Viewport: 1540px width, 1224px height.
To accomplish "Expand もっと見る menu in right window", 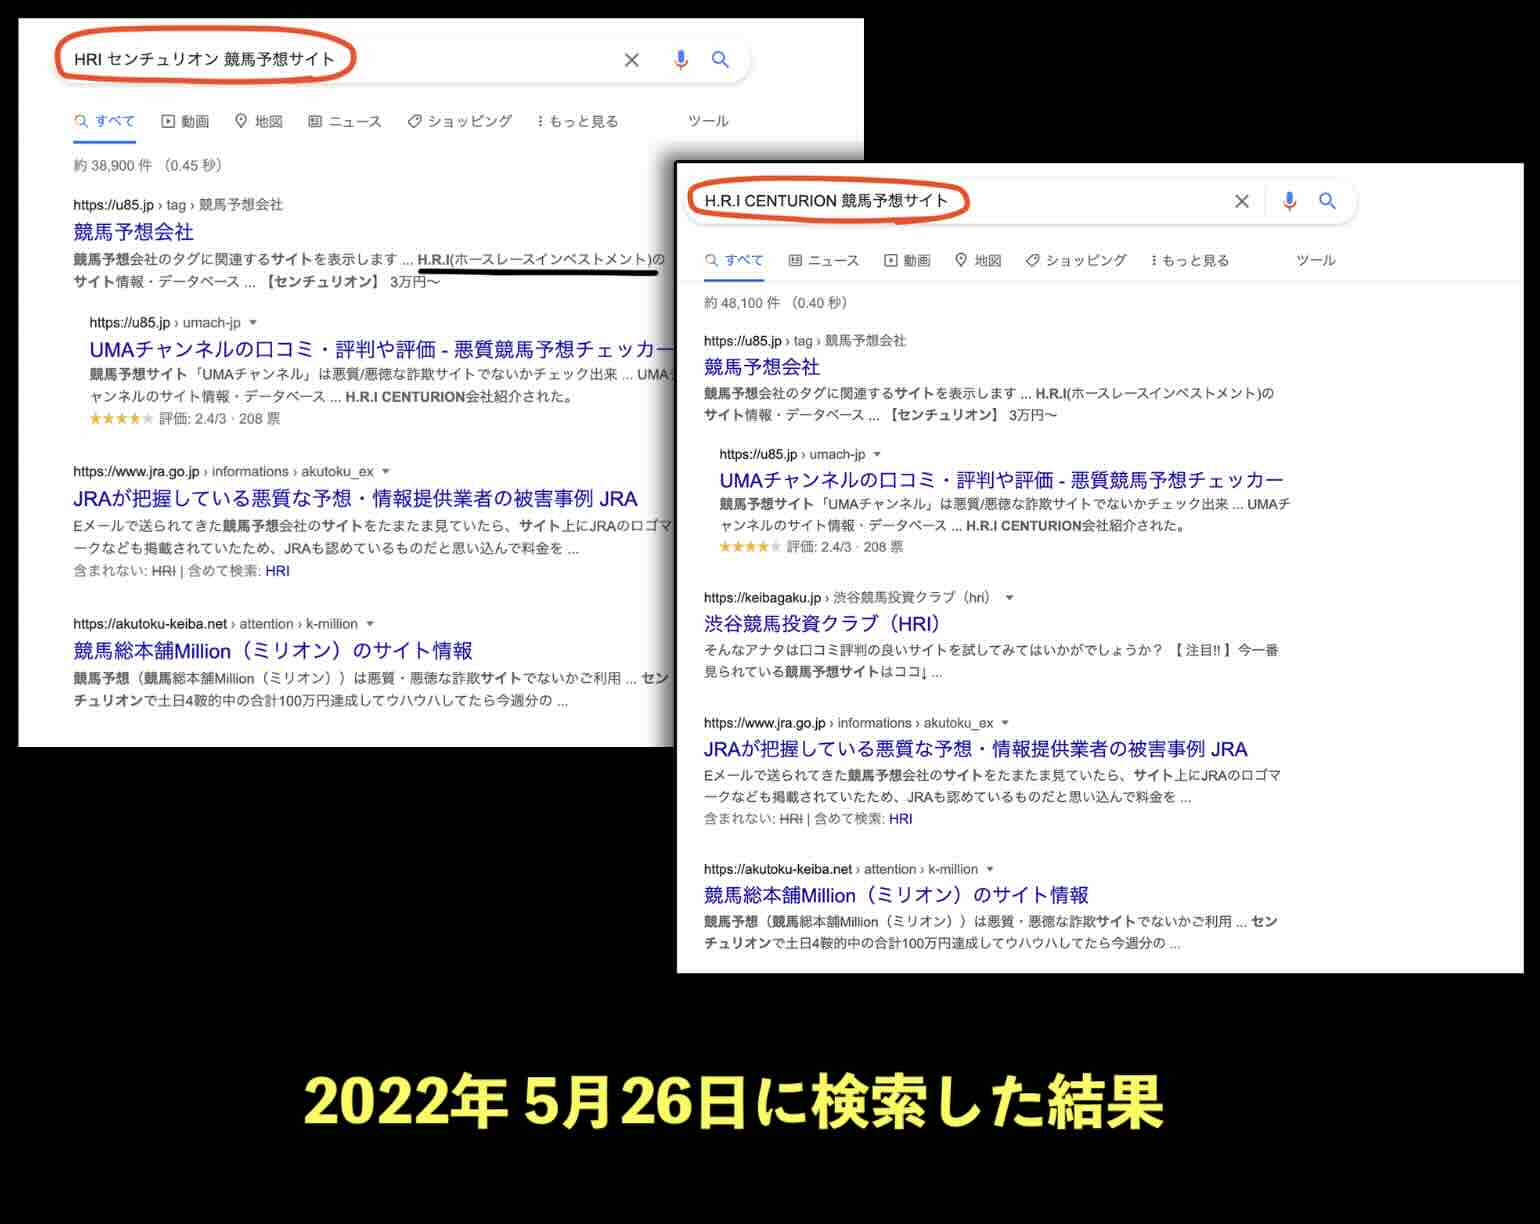I will [x=1189, y=260].
